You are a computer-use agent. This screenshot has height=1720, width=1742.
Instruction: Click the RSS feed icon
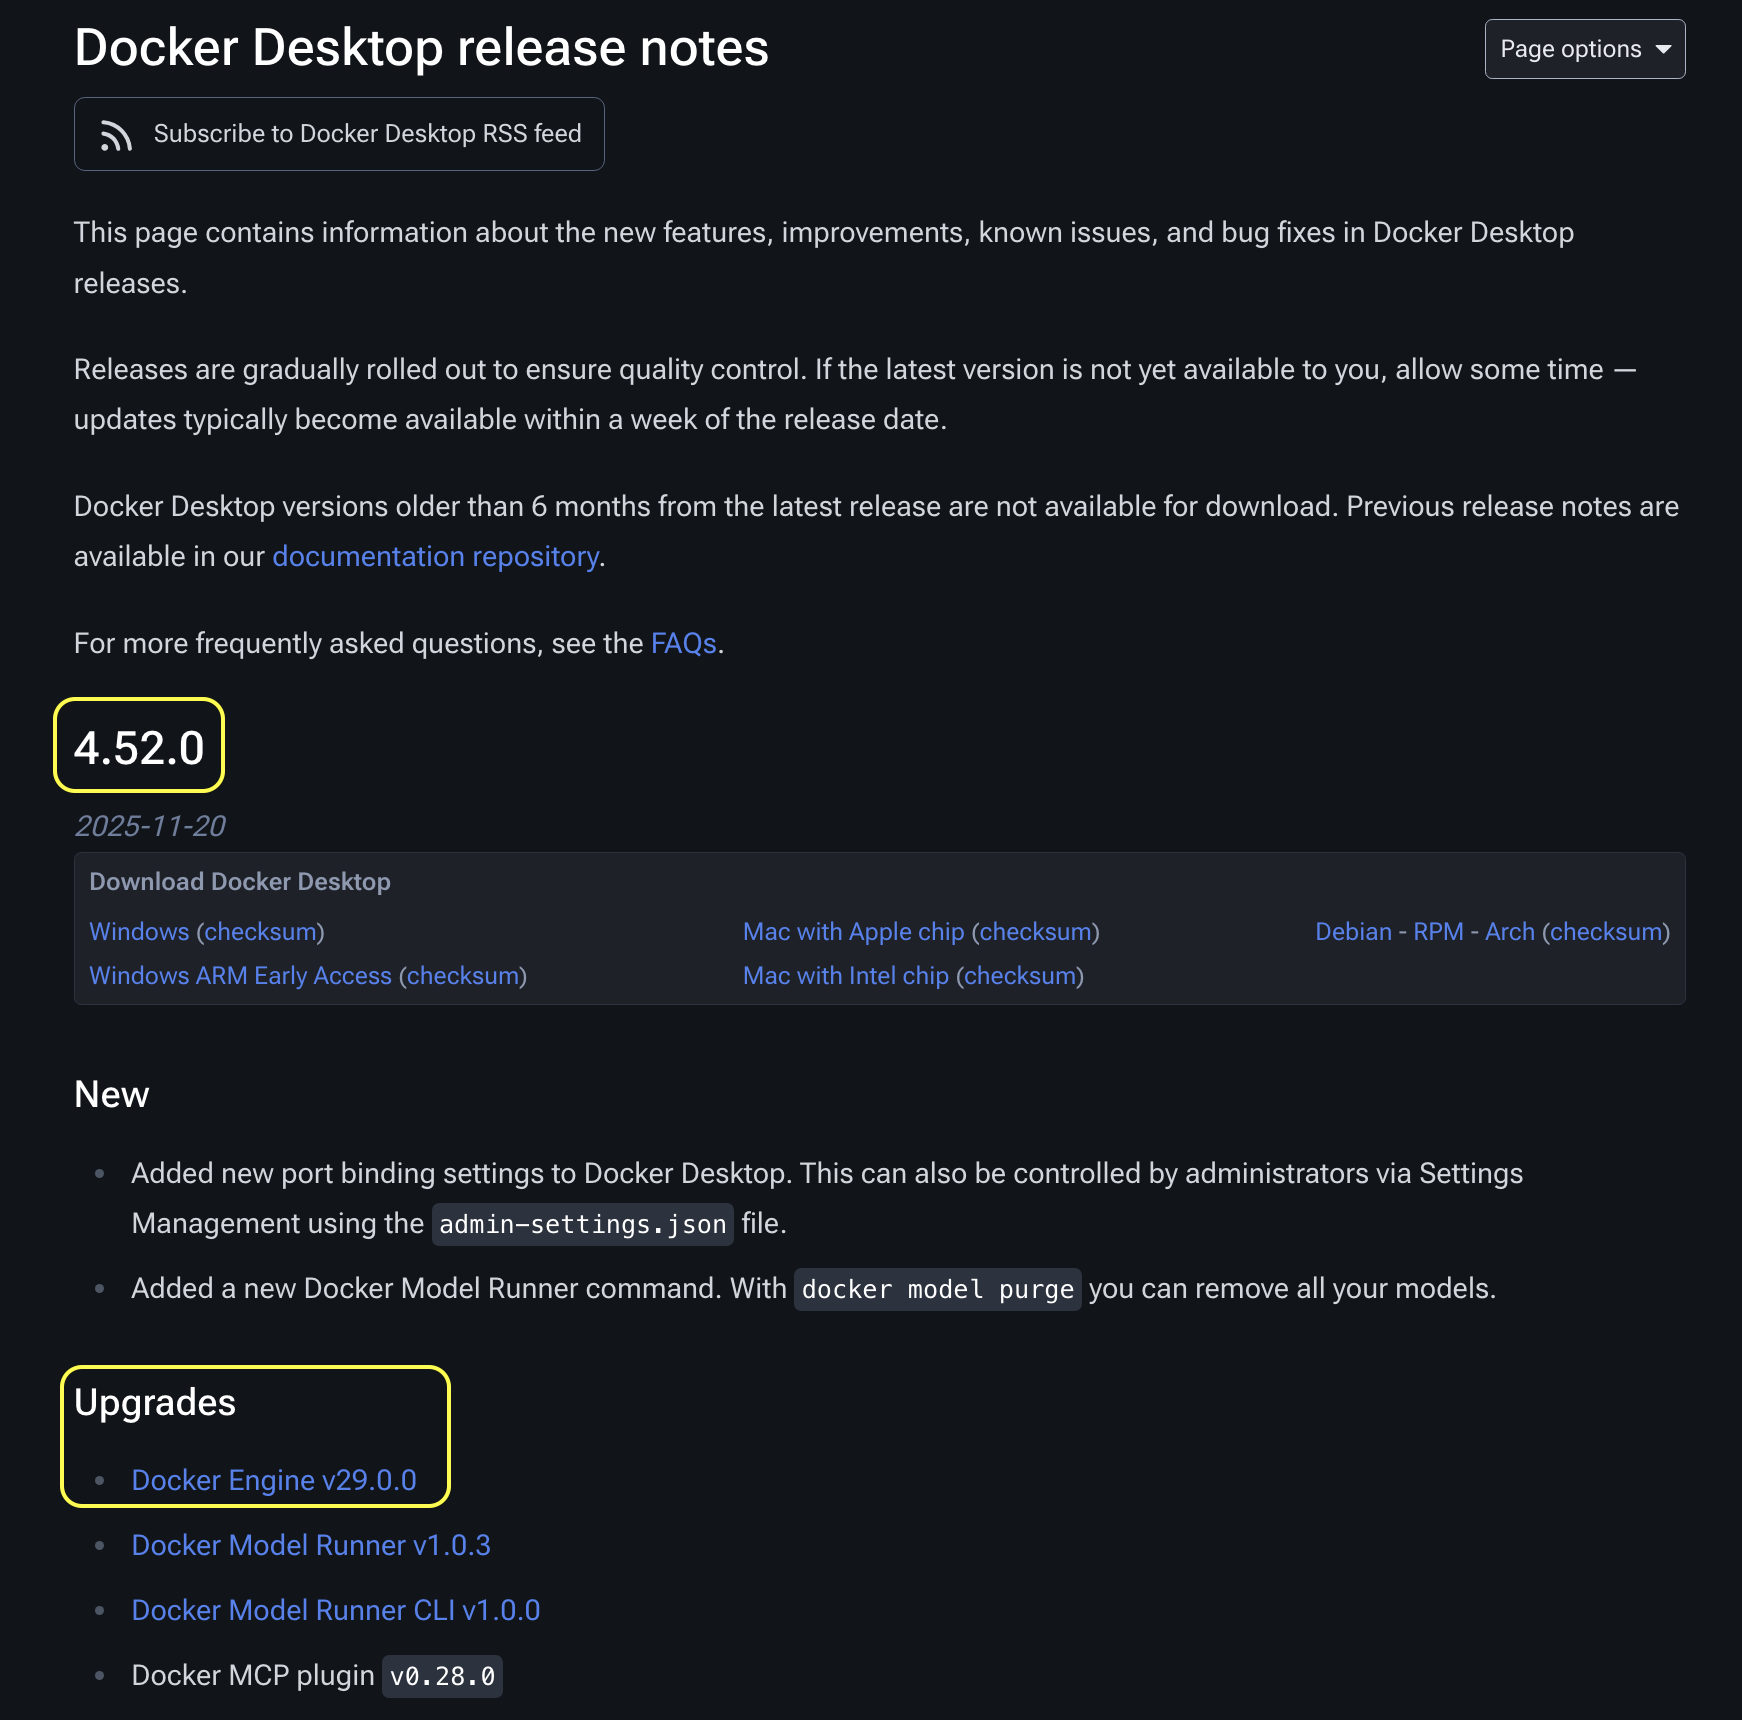click(x=116, y=135)
